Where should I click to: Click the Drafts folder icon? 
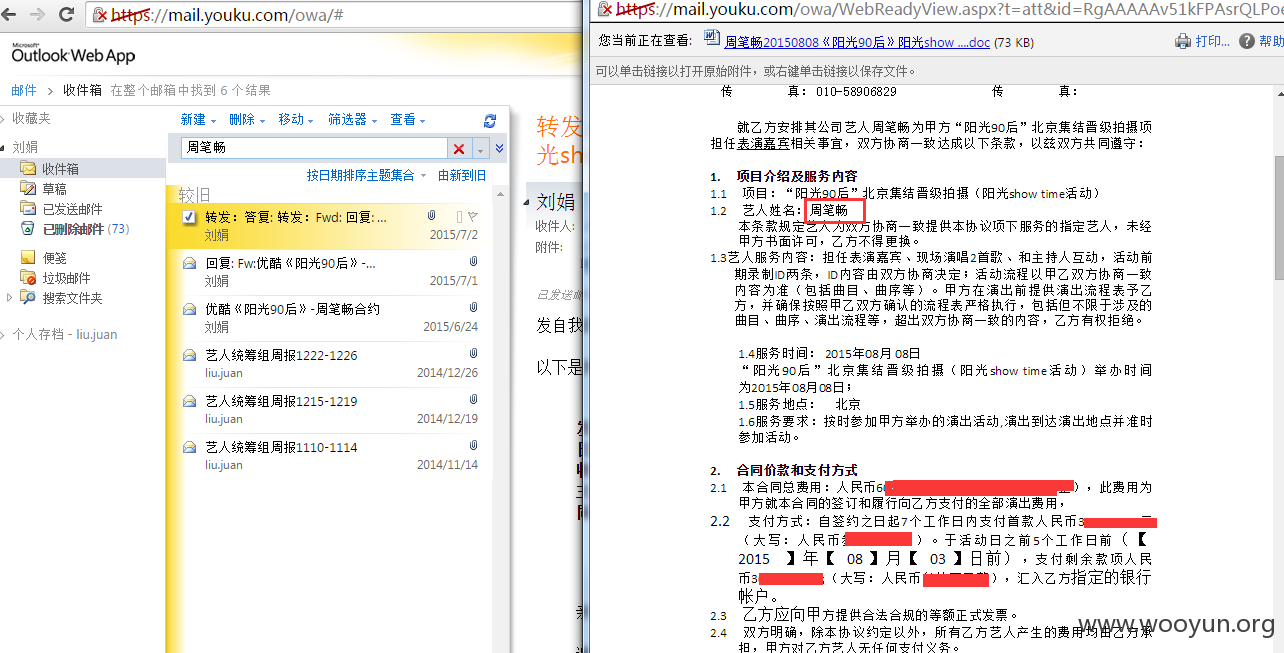[28, 189]
